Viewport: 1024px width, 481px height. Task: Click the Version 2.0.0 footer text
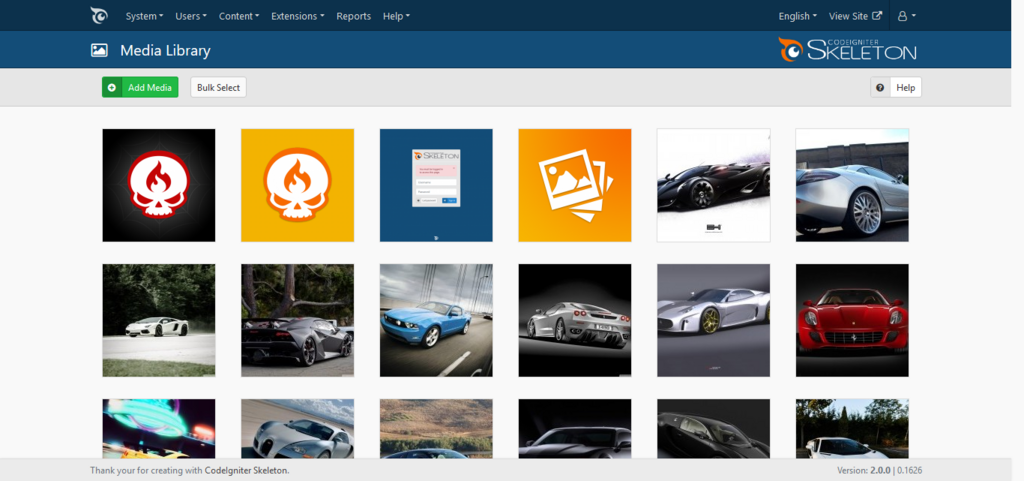tap(865, 471)
